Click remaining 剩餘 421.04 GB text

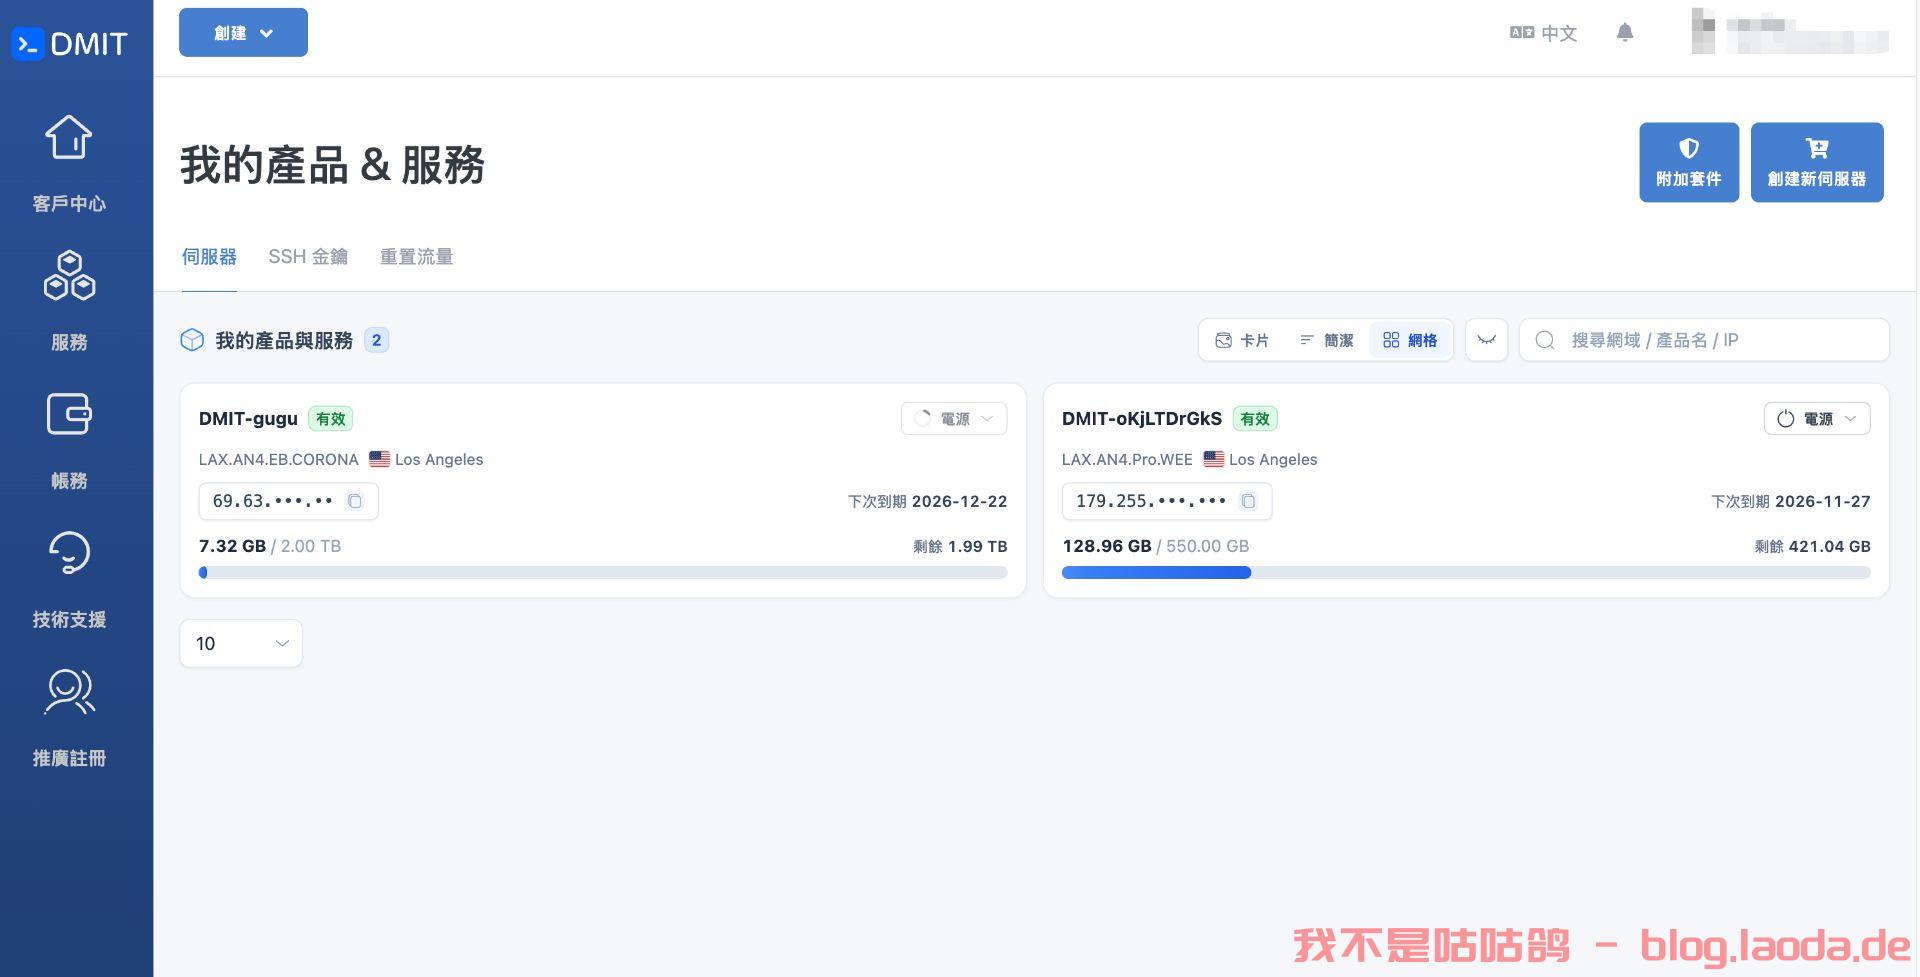coord(1812,546)
